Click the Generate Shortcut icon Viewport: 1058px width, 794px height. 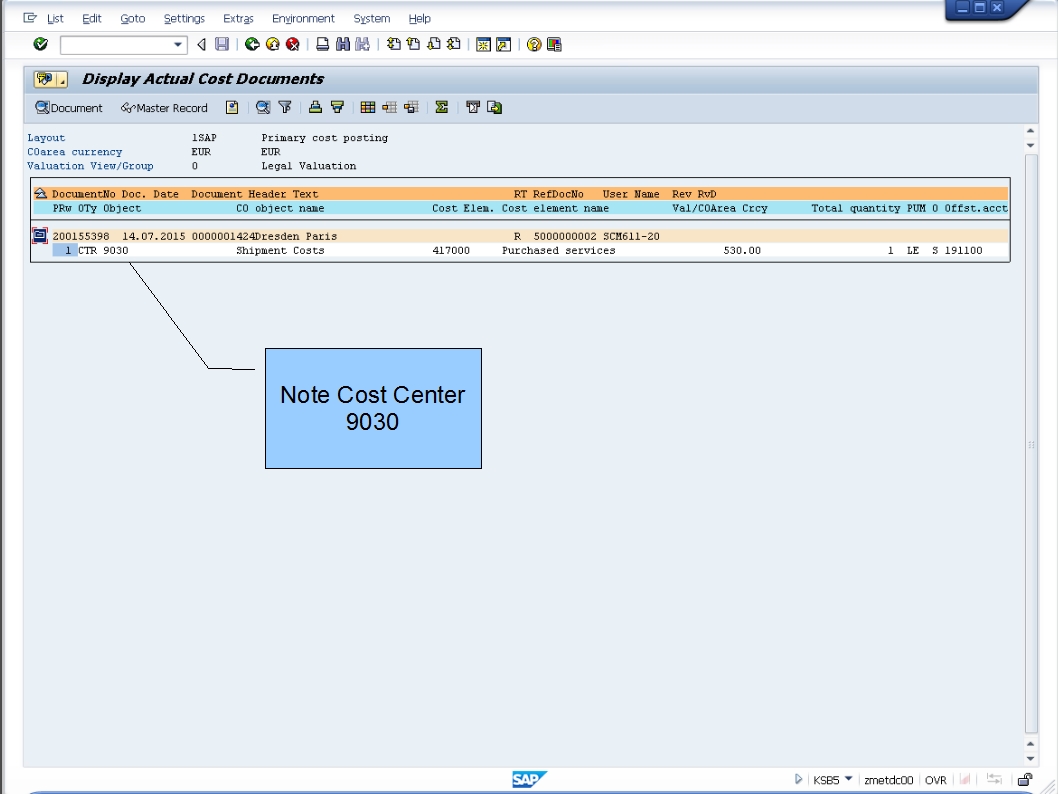(x=503, y=45)
